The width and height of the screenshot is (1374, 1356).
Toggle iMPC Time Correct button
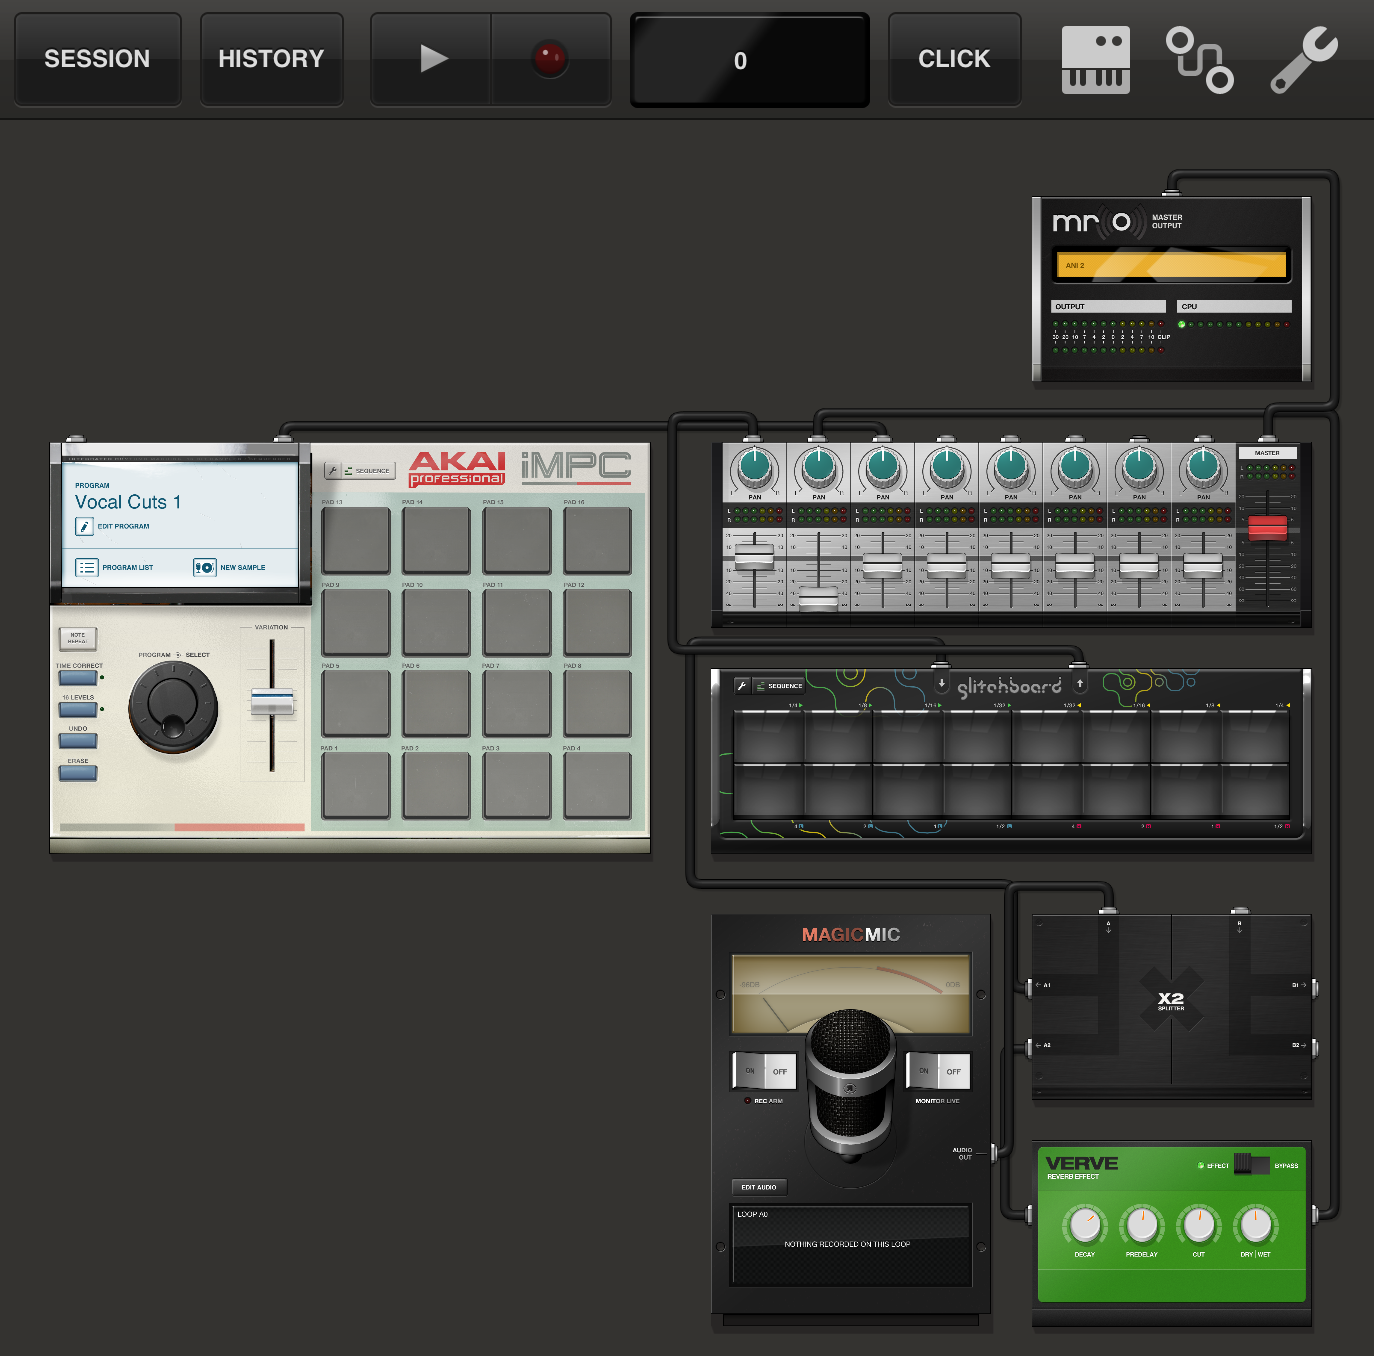pyautogui.click(x=78, y=677)
